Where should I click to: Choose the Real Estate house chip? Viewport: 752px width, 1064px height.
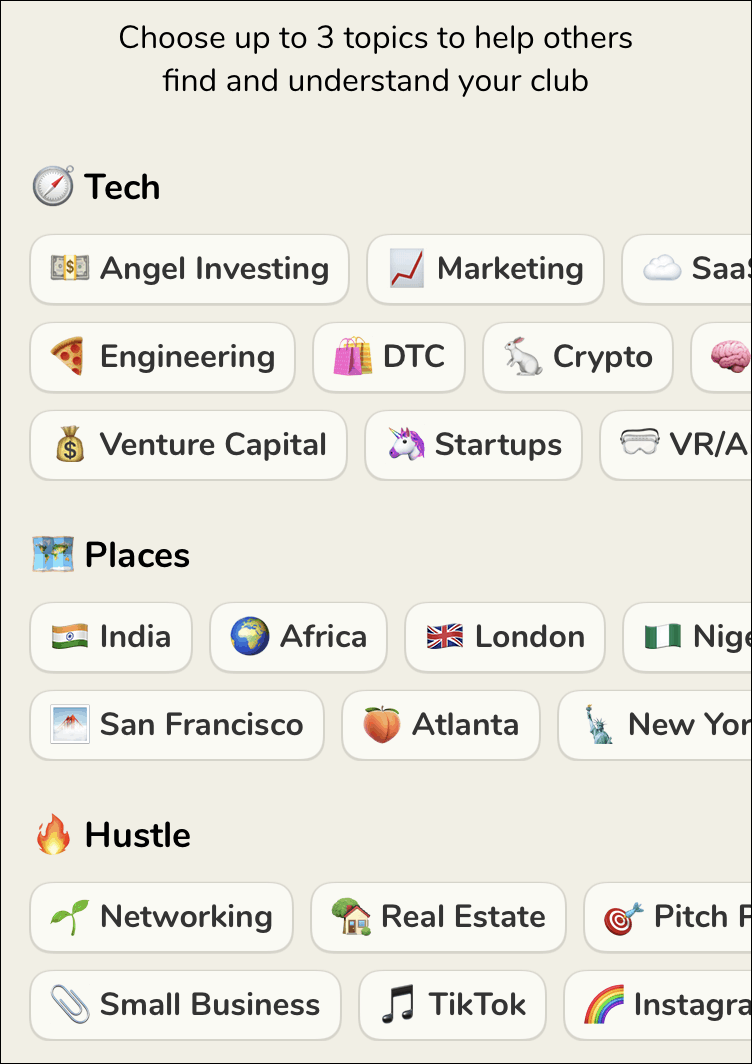click(438, 917)
